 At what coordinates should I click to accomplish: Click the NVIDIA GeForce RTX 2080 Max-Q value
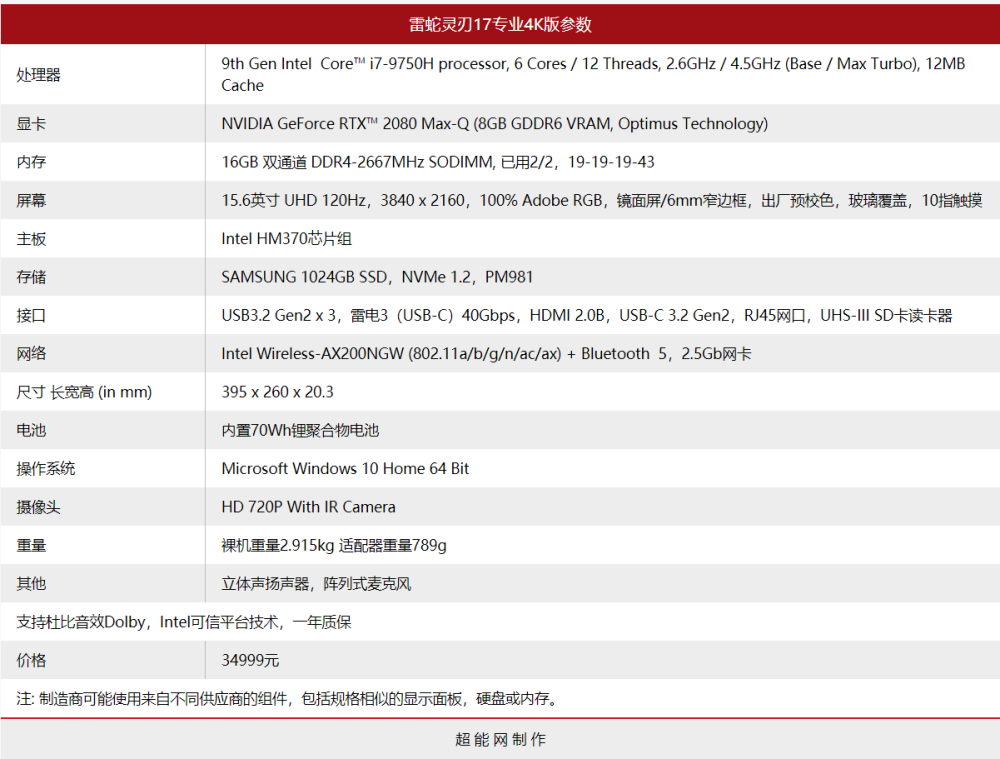494,124
